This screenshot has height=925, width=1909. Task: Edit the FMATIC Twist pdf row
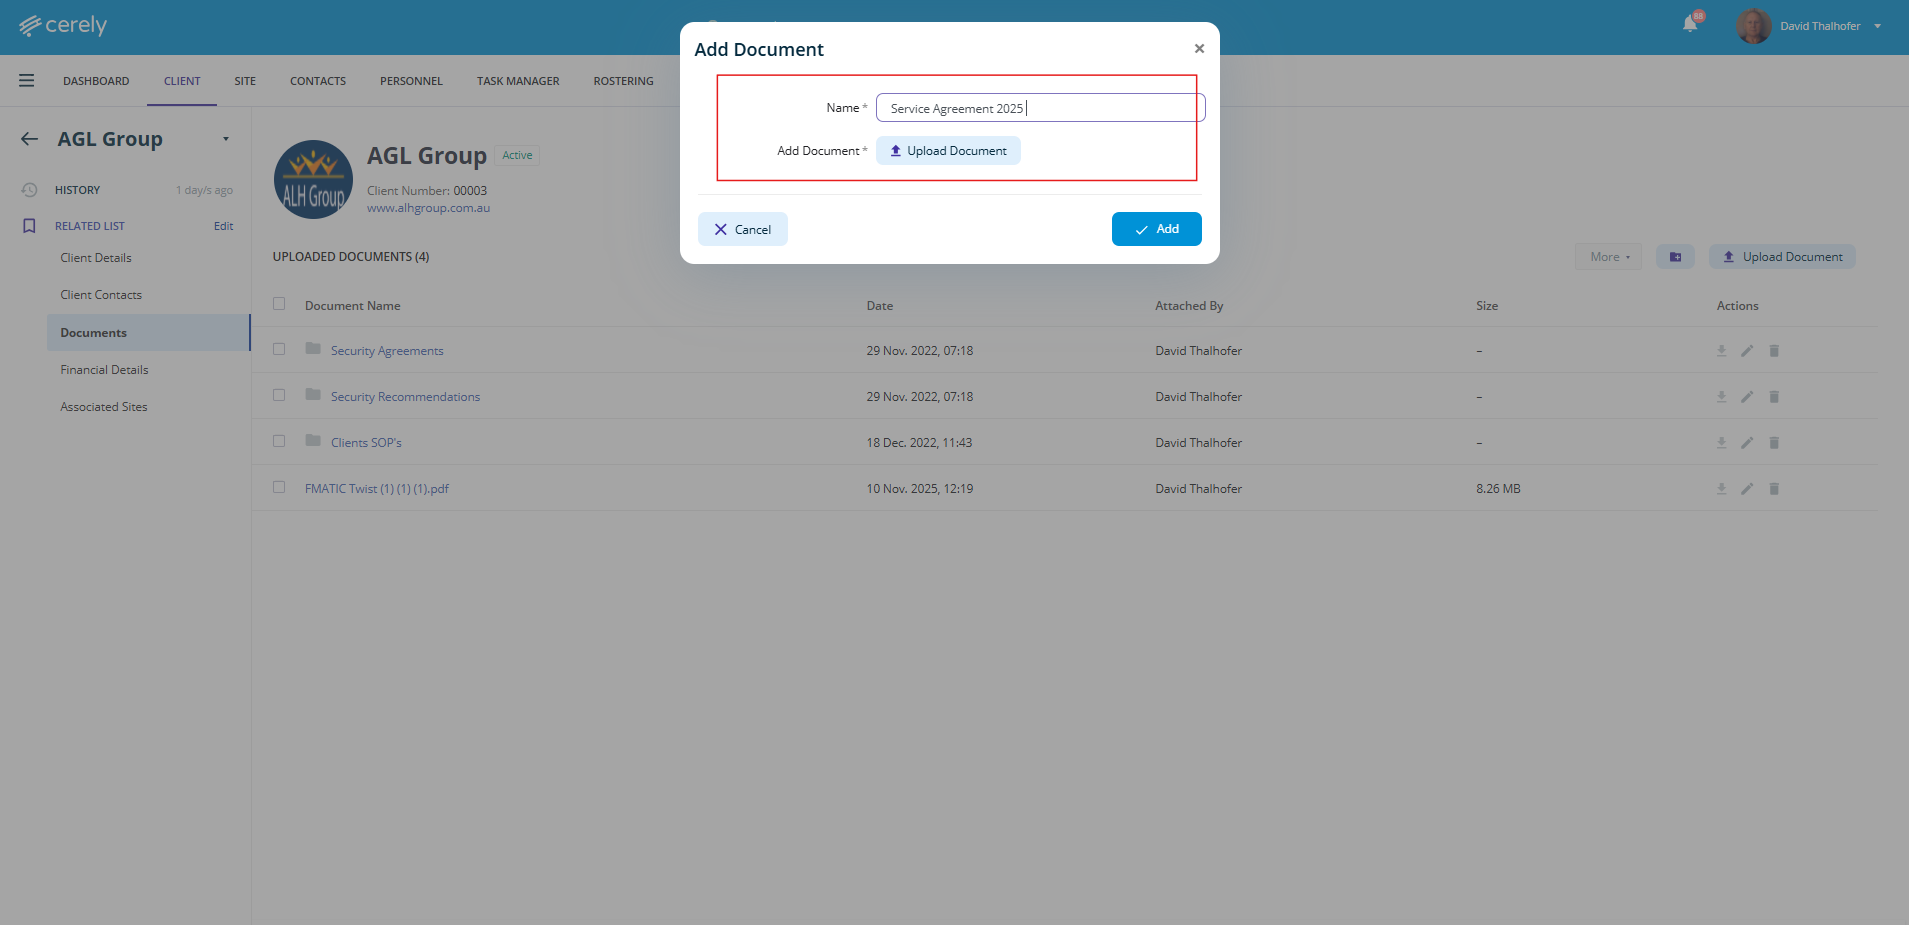tap(1747, 489)
